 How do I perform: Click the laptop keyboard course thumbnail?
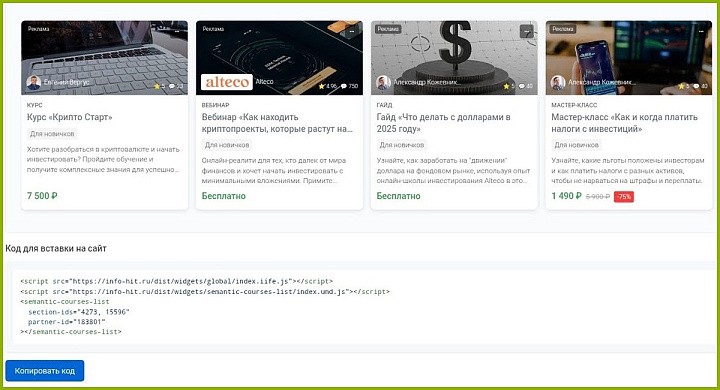(x=105, y=58)
